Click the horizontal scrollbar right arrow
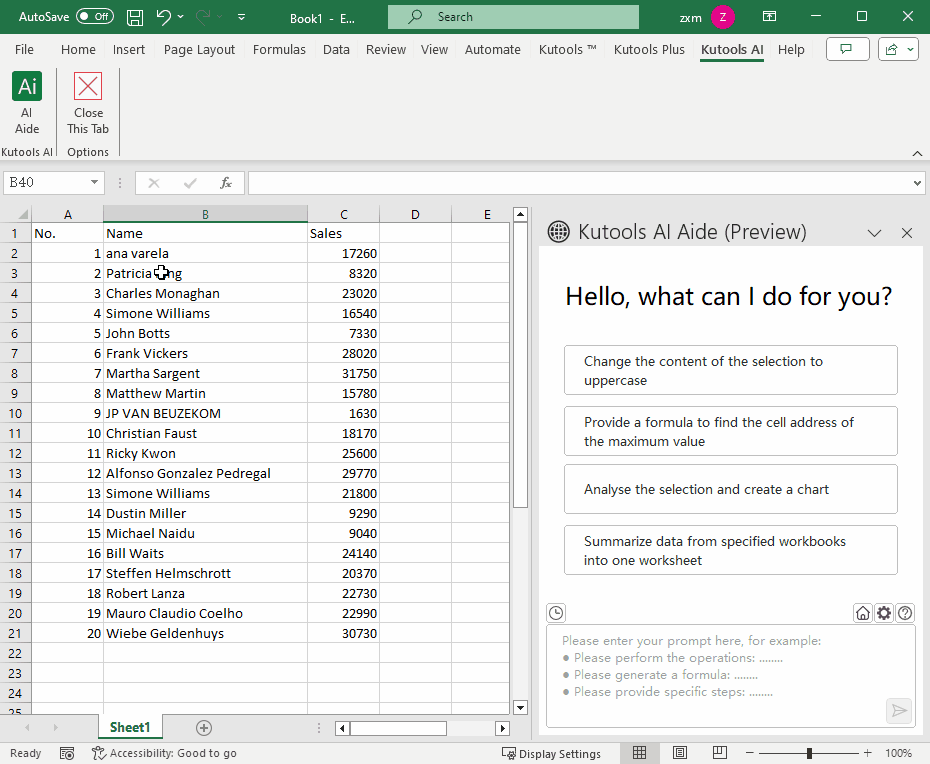Viewport: 930px width, 764px height. 502,728
